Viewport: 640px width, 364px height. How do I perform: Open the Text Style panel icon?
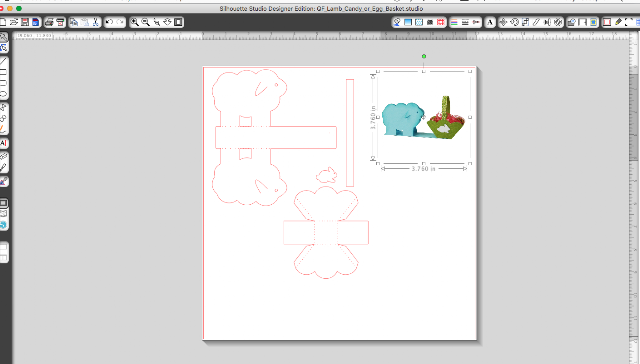tap(490, 22)
